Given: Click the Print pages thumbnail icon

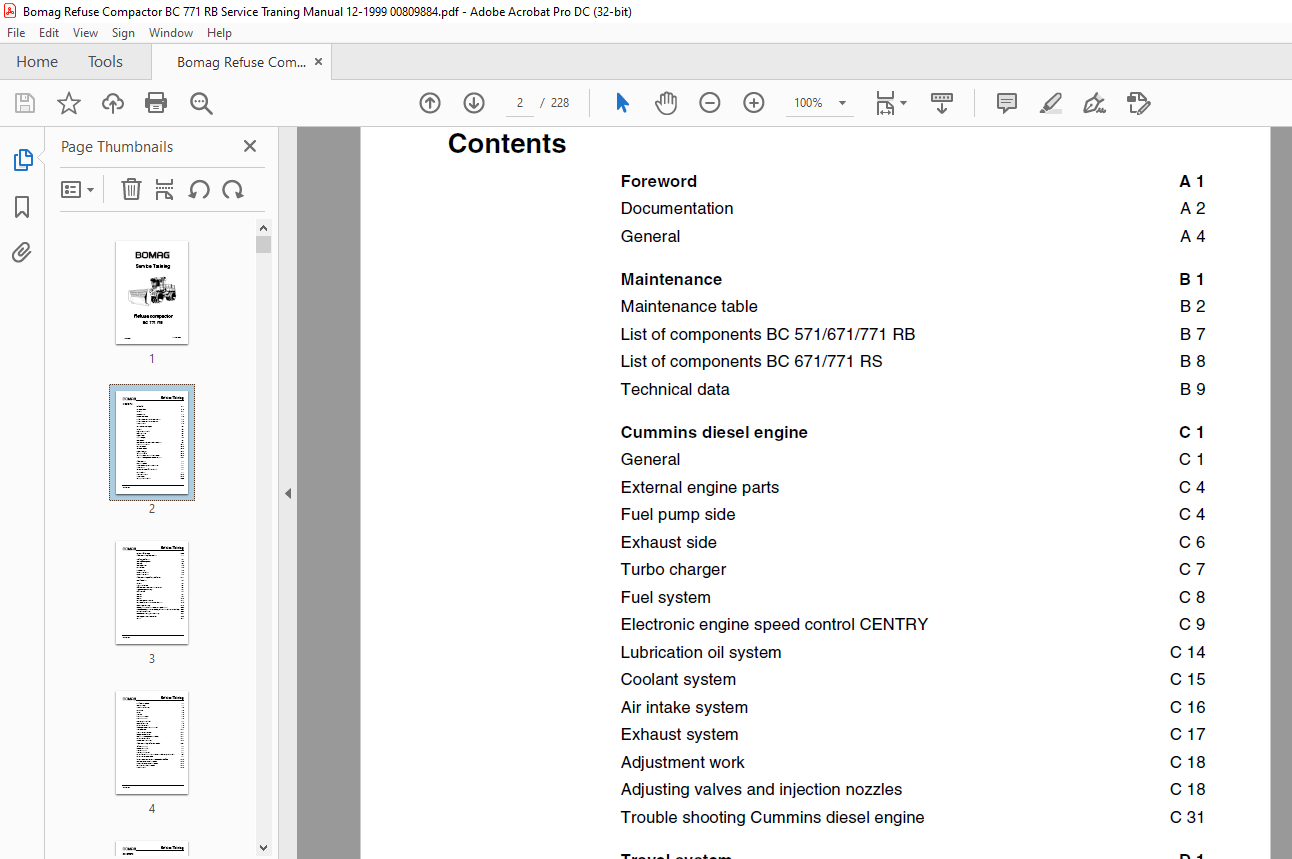Looking at the screenshot, I should [165, 189].
